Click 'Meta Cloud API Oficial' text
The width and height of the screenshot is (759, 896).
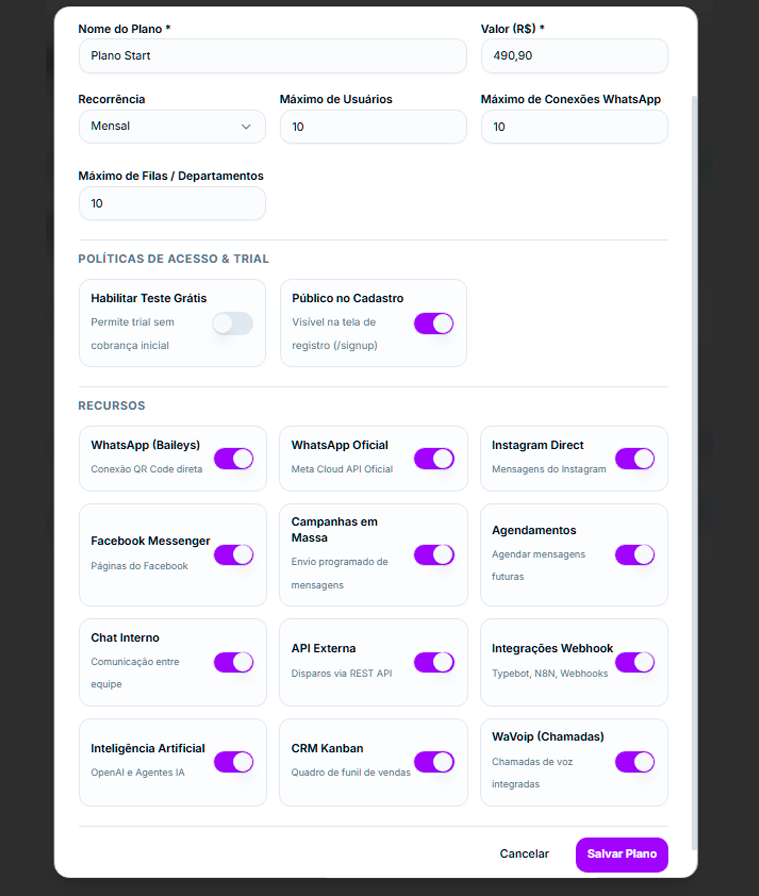coord(342,469)
